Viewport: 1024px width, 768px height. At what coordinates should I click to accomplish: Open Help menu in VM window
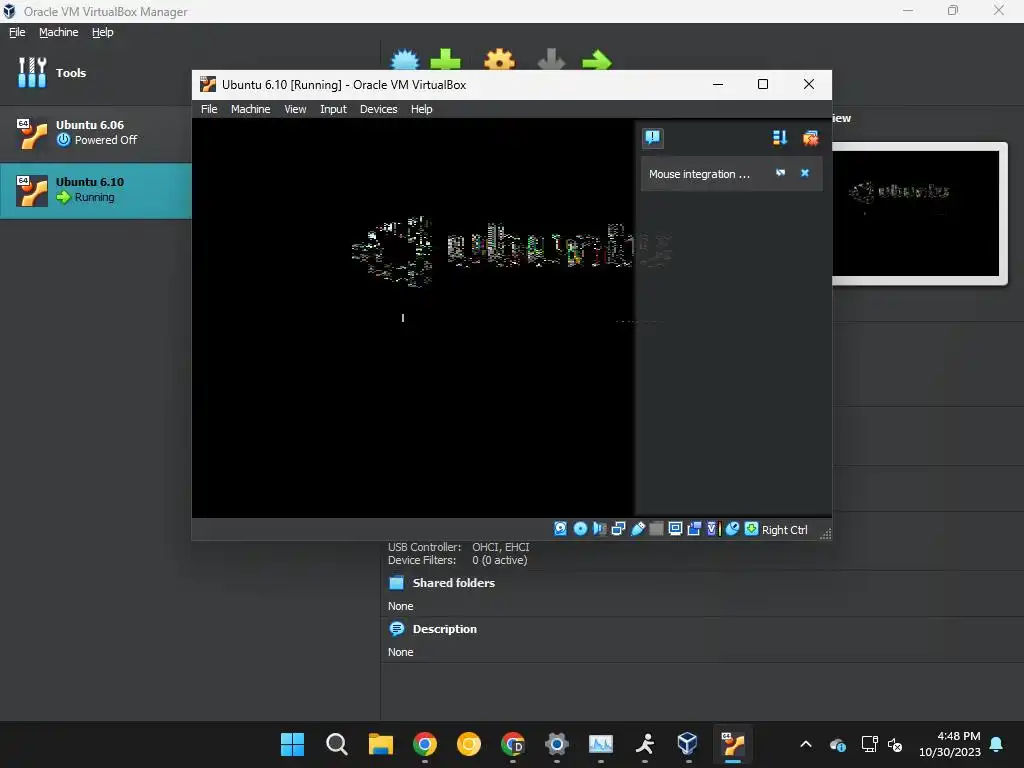click(421, 109)
